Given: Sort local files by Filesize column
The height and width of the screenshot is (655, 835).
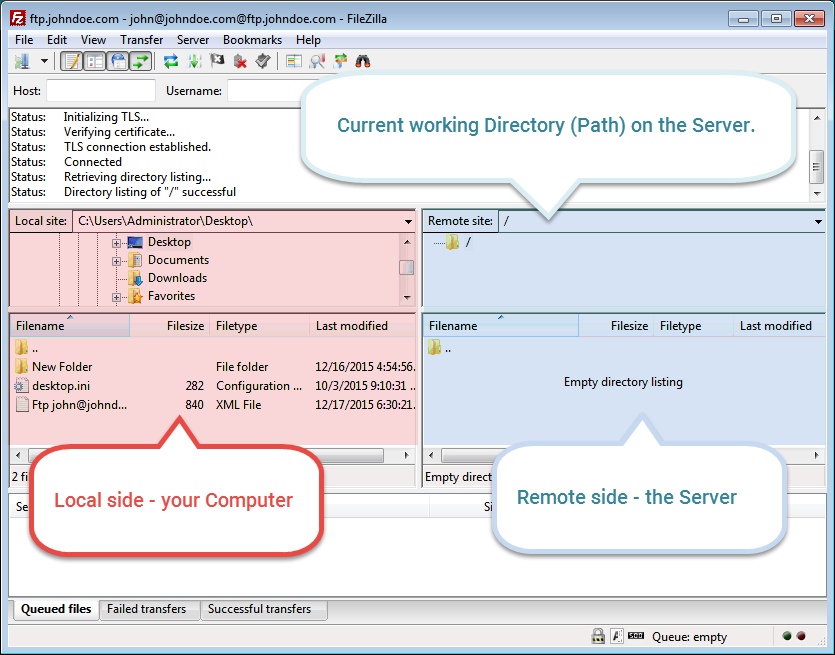Looking at the screenshot, I should 170,326.
